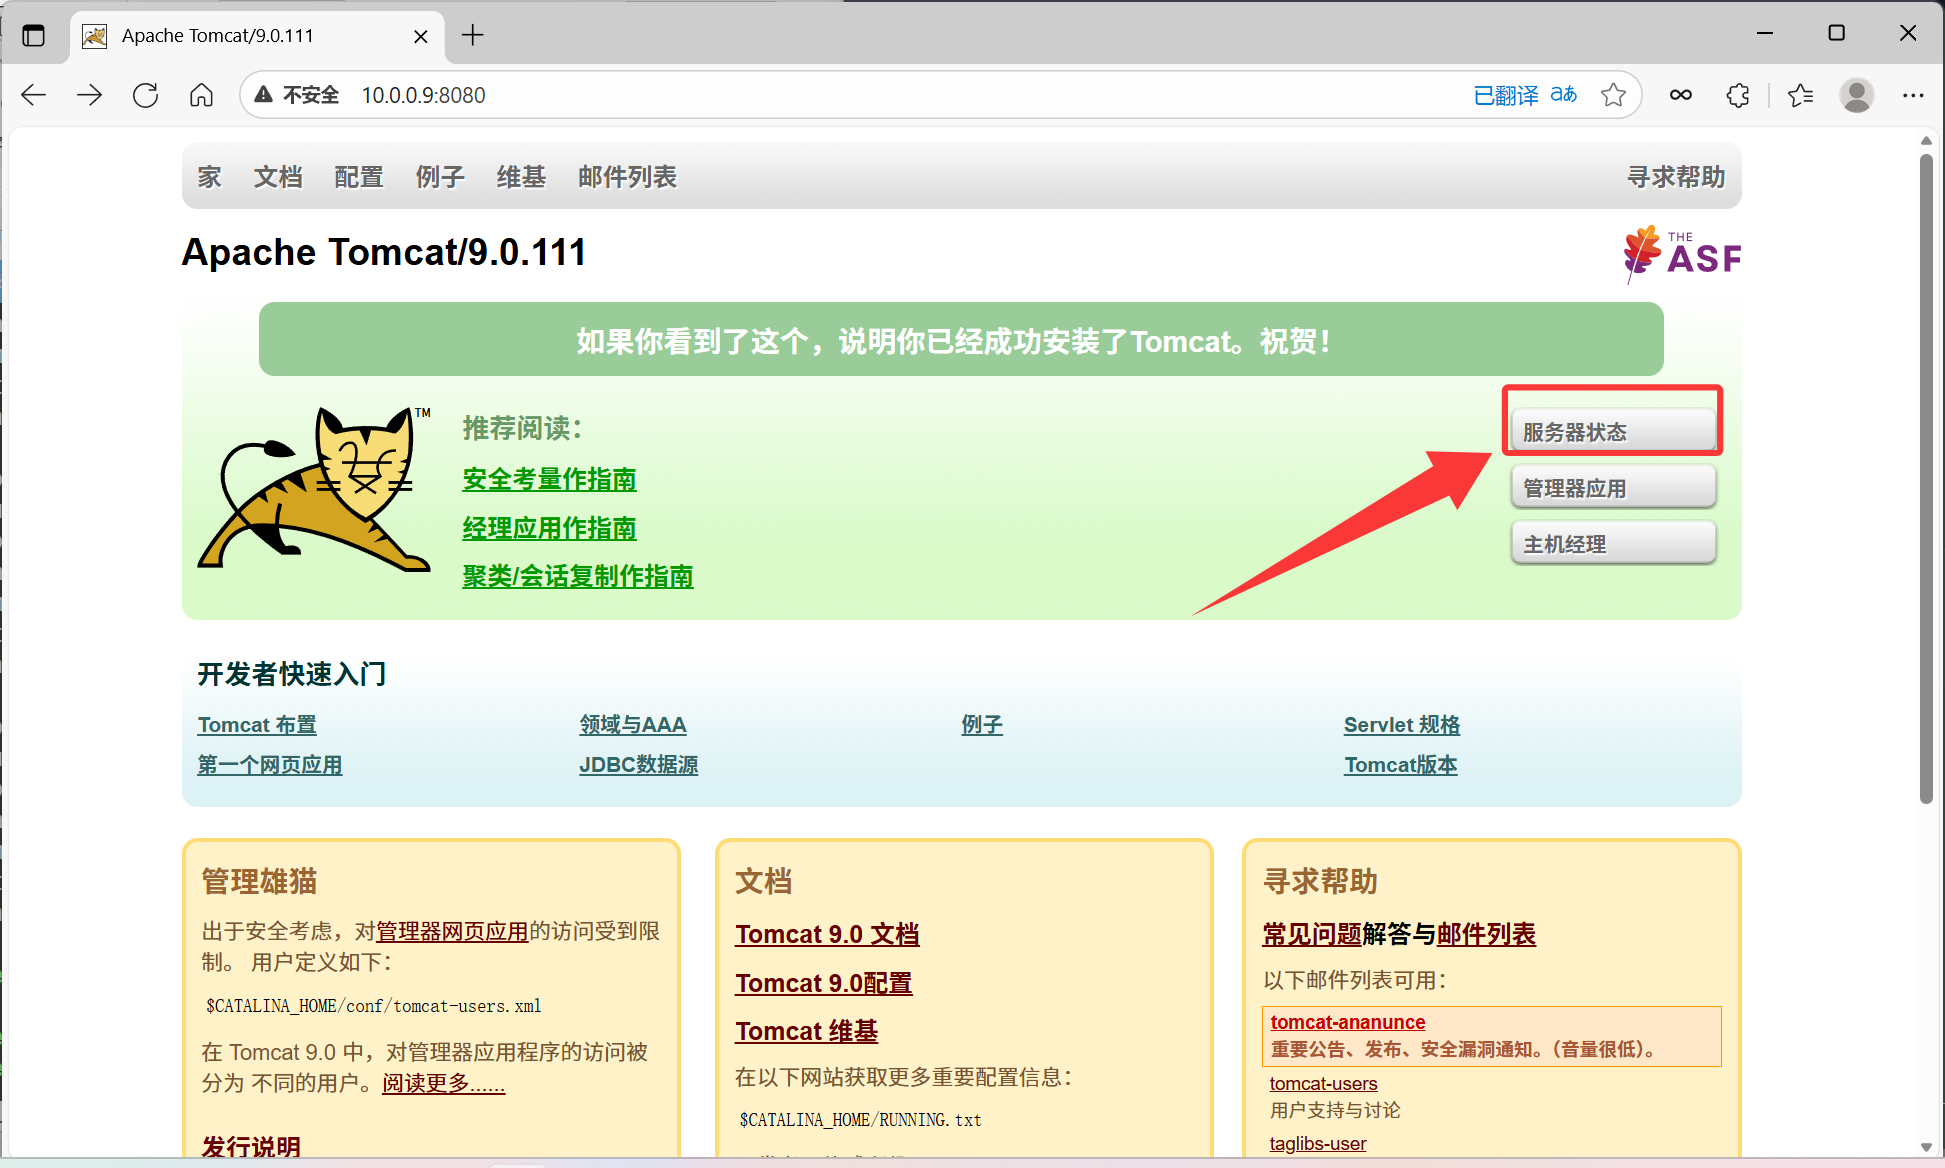Click the scrollbar down arrow
1945x1168 pixels.
1926,1148
